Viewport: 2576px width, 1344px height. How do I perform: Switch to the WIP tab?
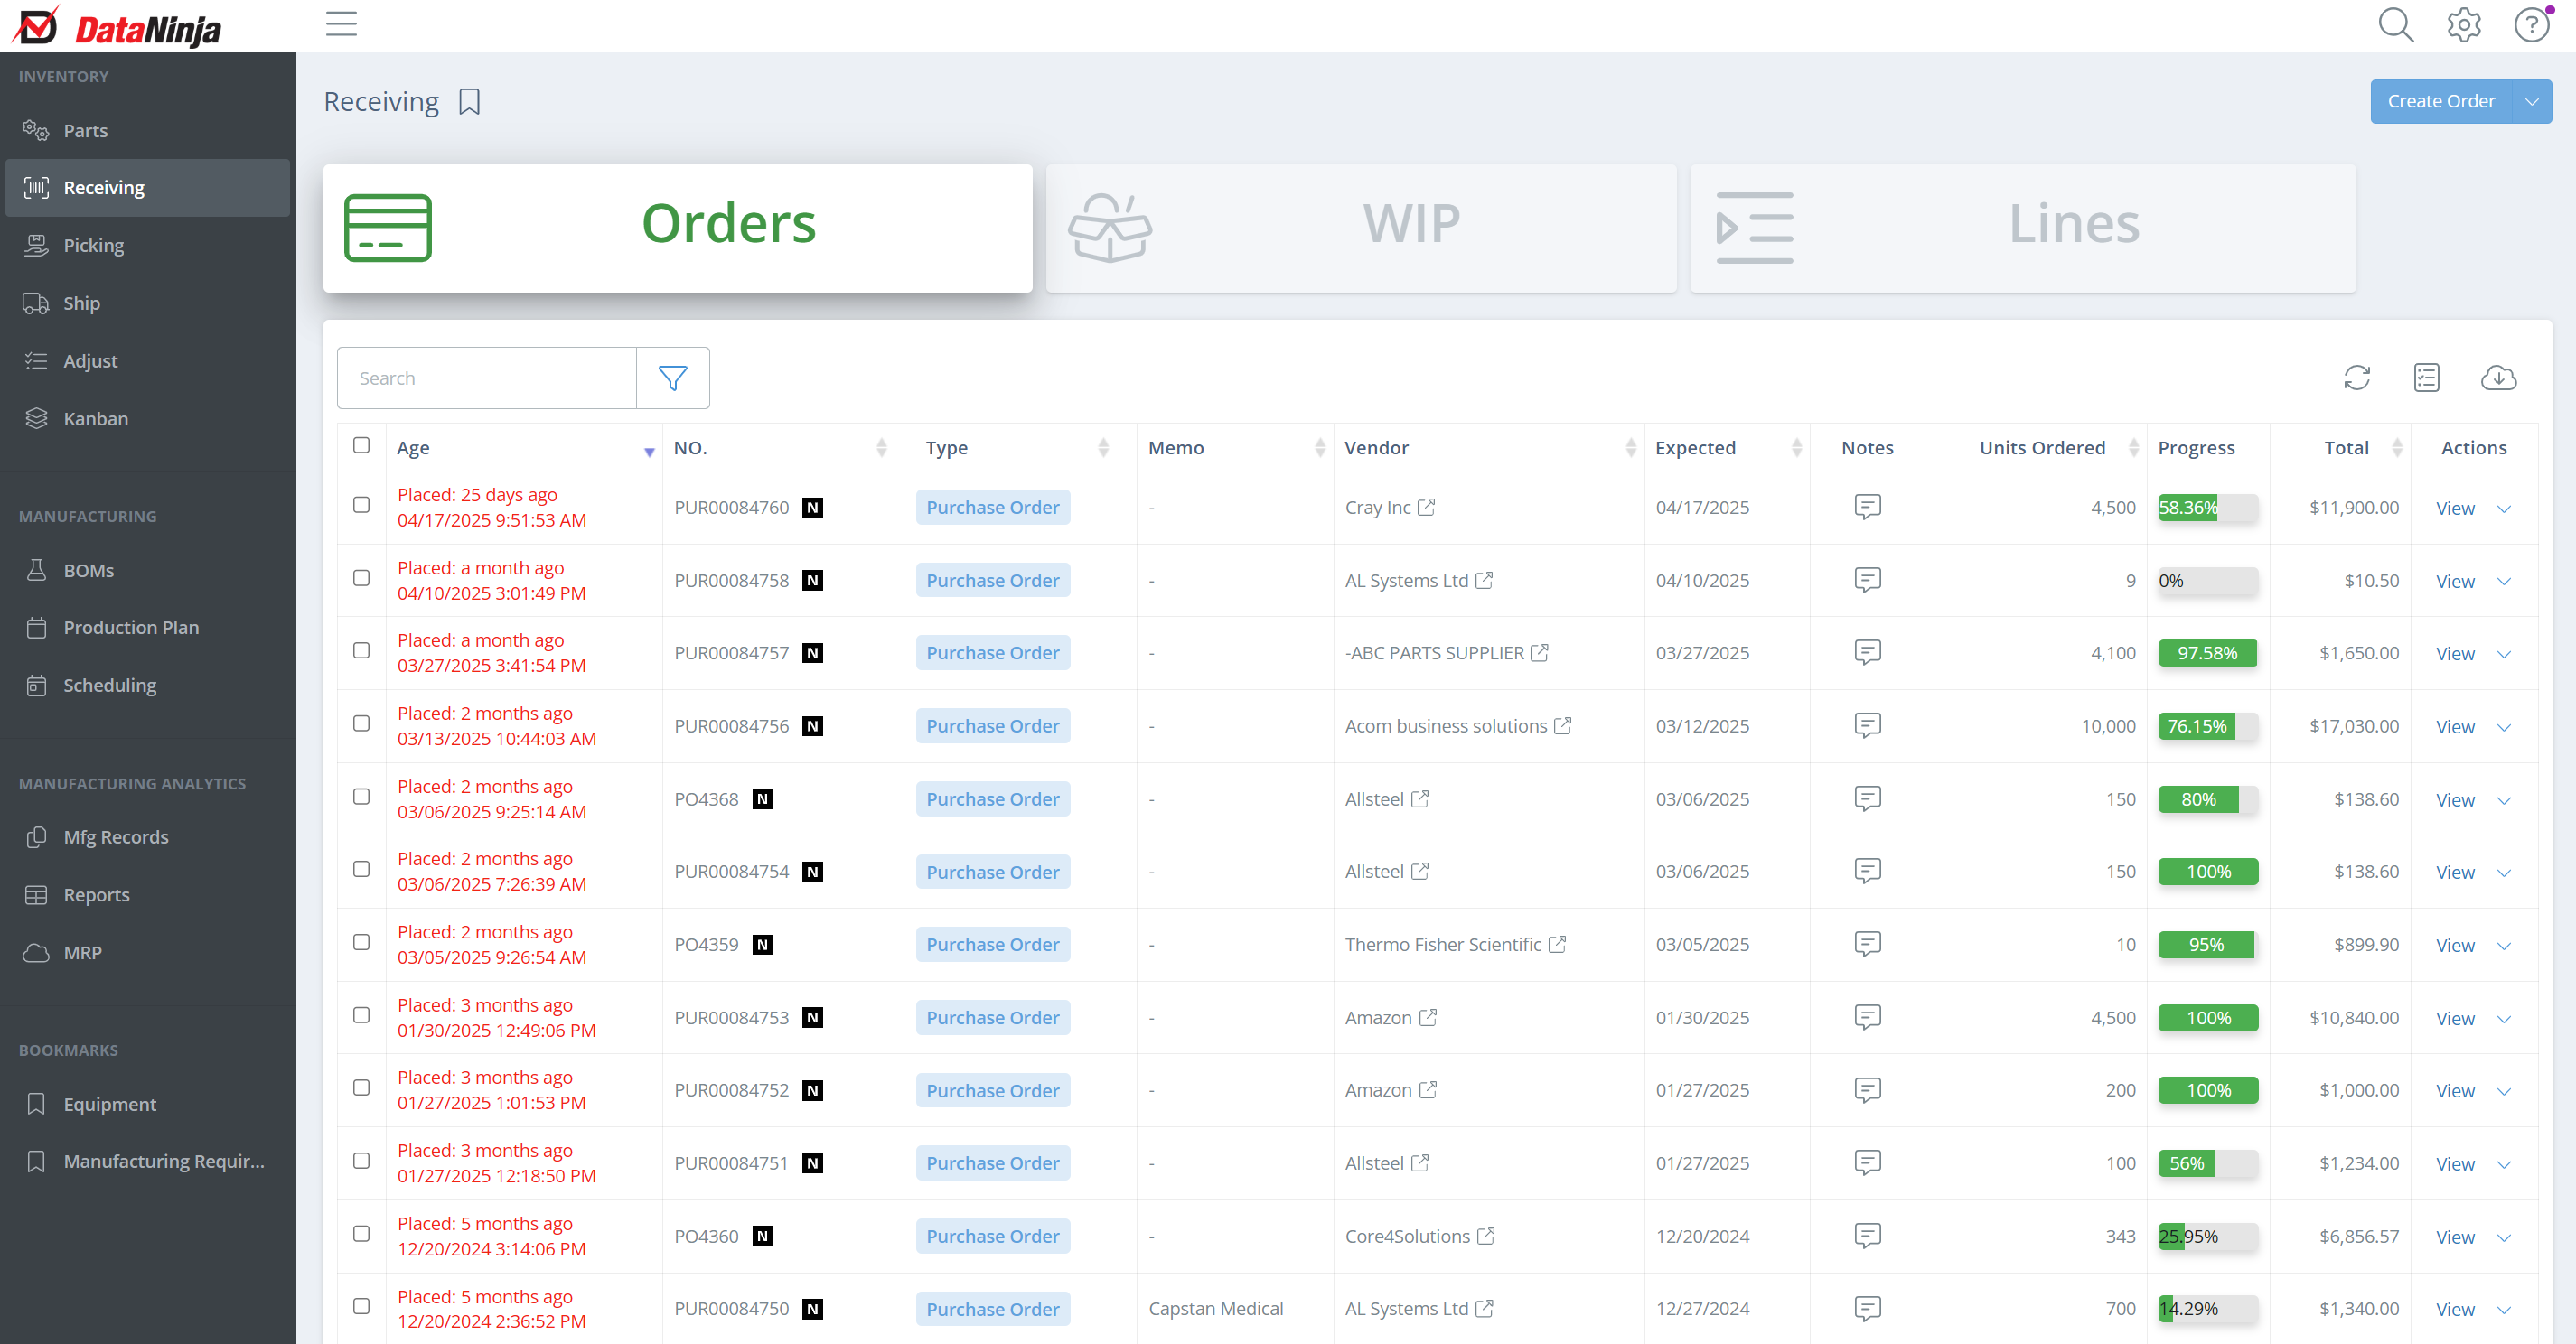[x=1360, y=228]
